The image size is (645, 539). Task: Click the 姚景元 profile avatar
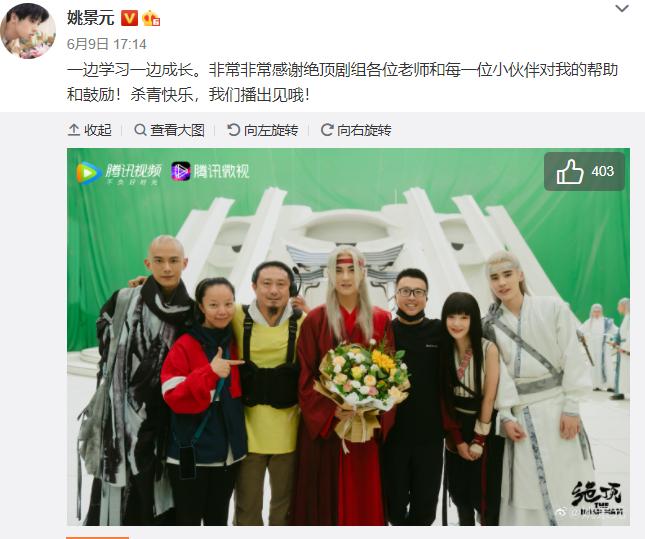click(28, 31)
